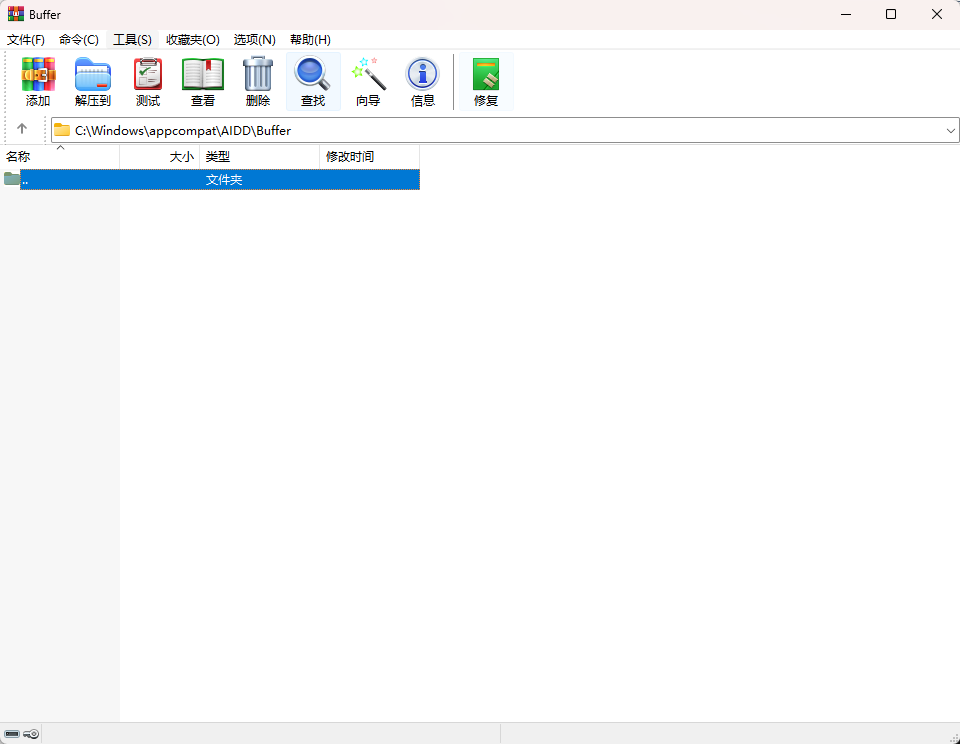This screenshot has height=744, width=960.
Task: Open the 收藏夹(O) favorites menu
Action: [x=193, y=40]
